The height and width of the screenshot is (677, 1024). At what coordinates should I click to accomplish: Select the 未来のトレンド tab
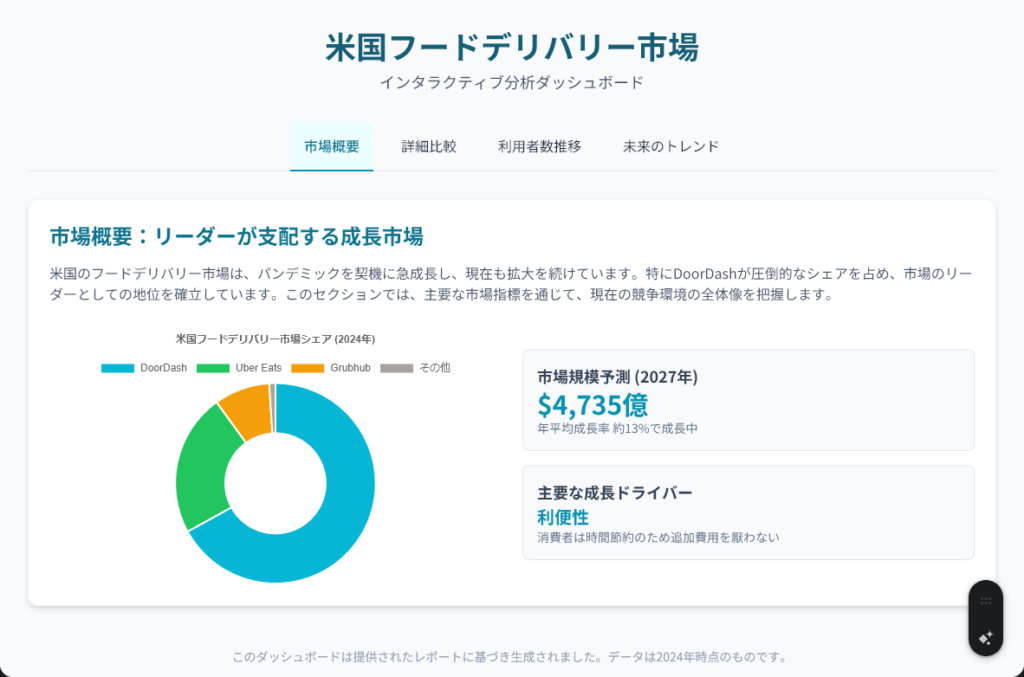[x=670, y=146]
